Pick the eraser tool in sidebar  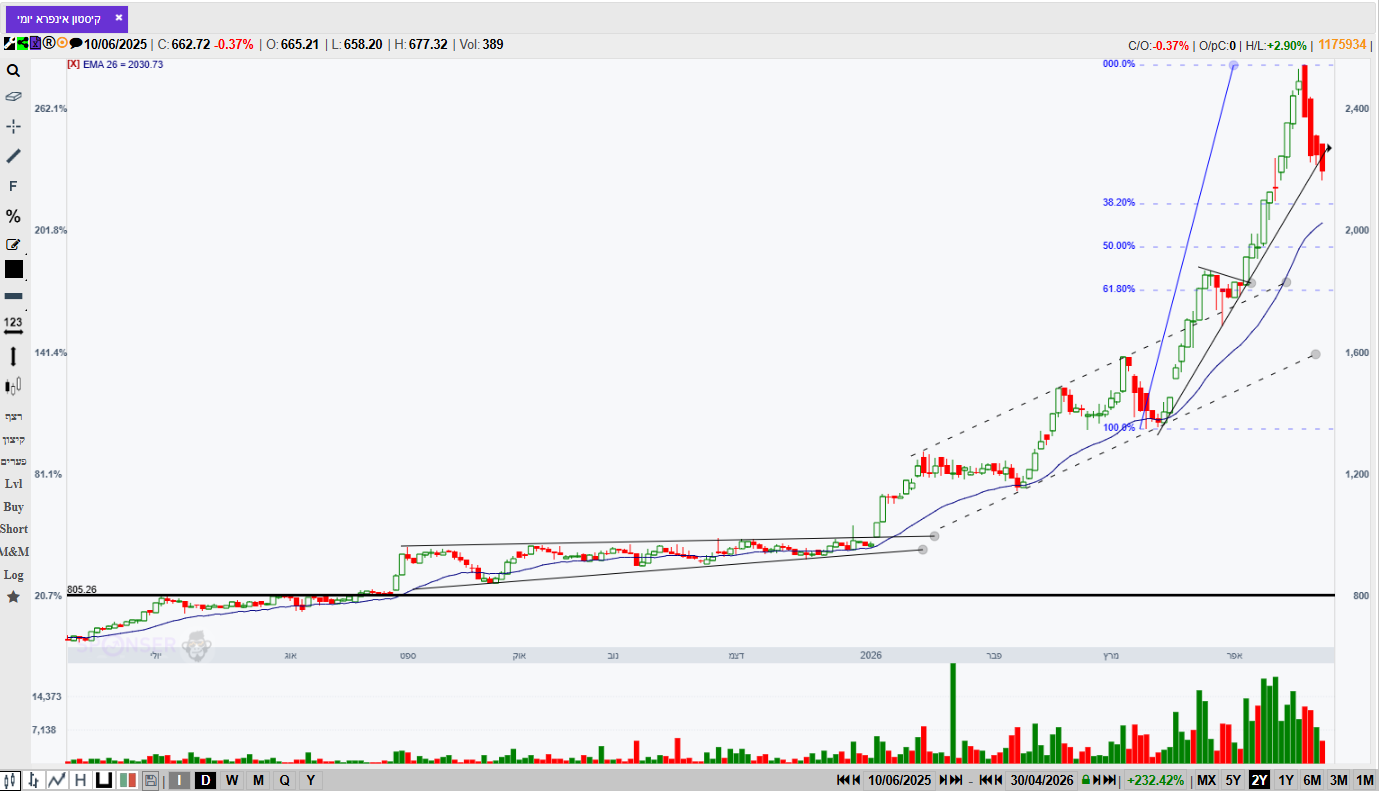point(13,97)
